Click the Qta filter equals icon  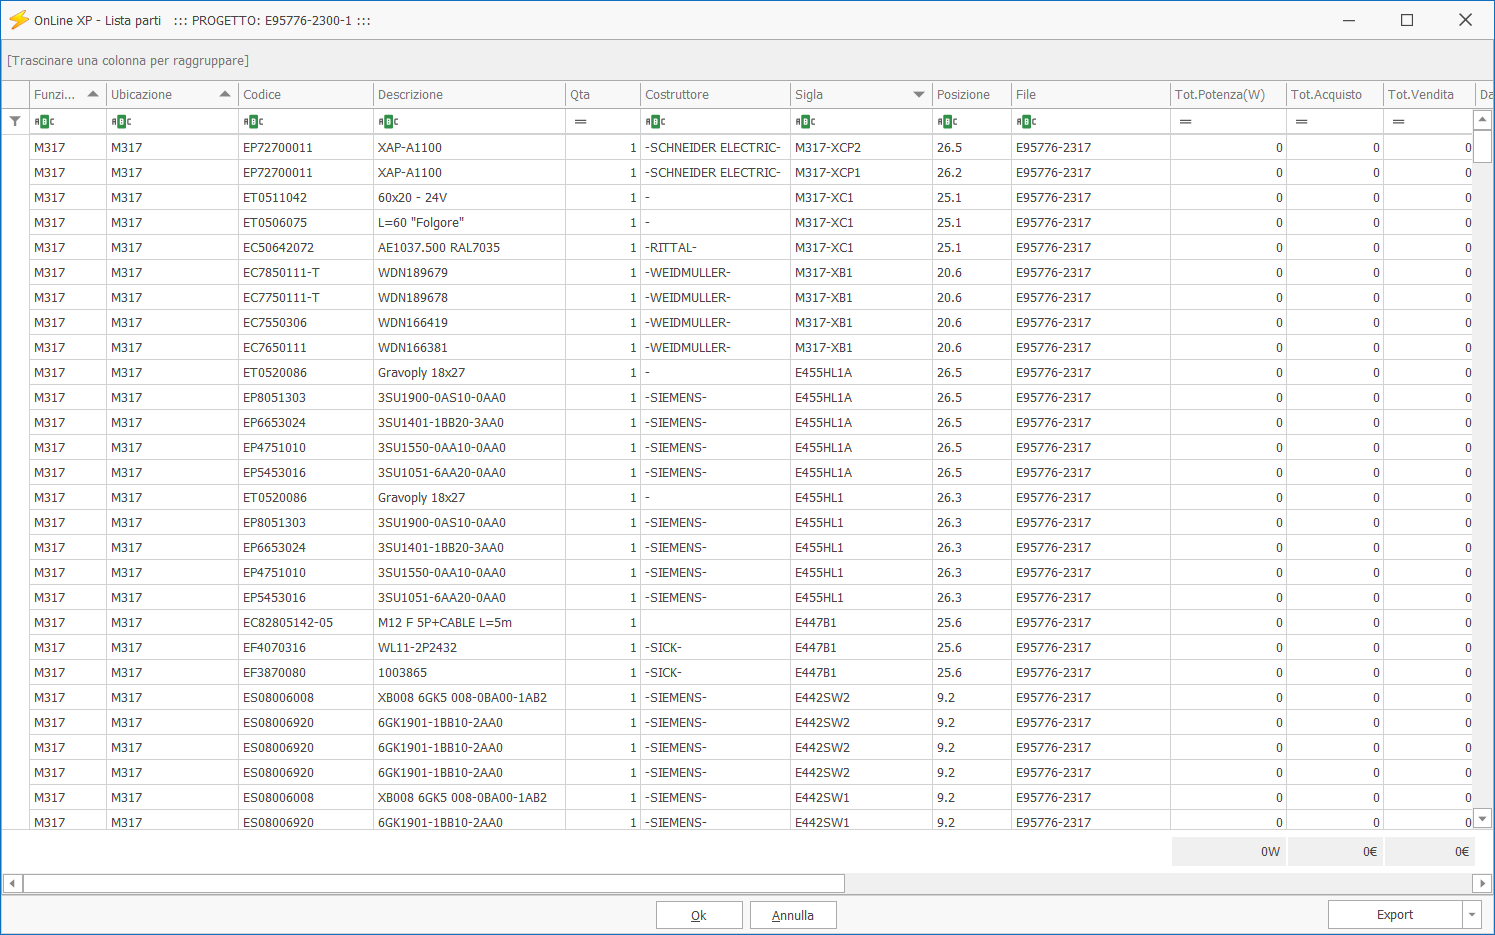pos(580,121)
